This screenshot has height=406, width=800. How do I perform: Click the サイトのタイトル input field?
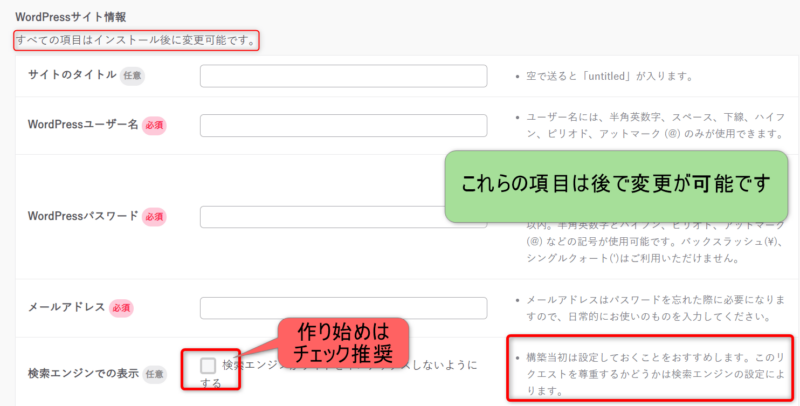coord(343,76)
